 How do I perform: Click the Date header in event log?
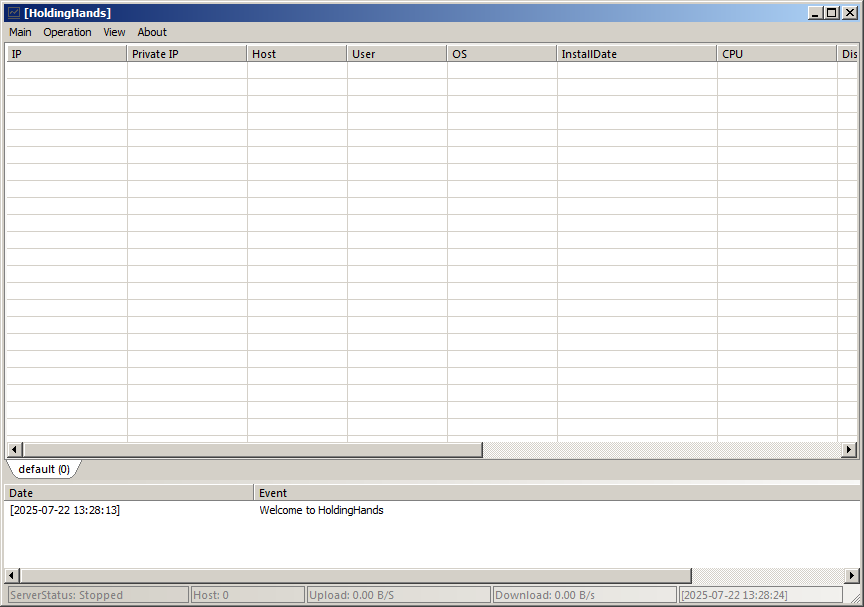point(129,493)
